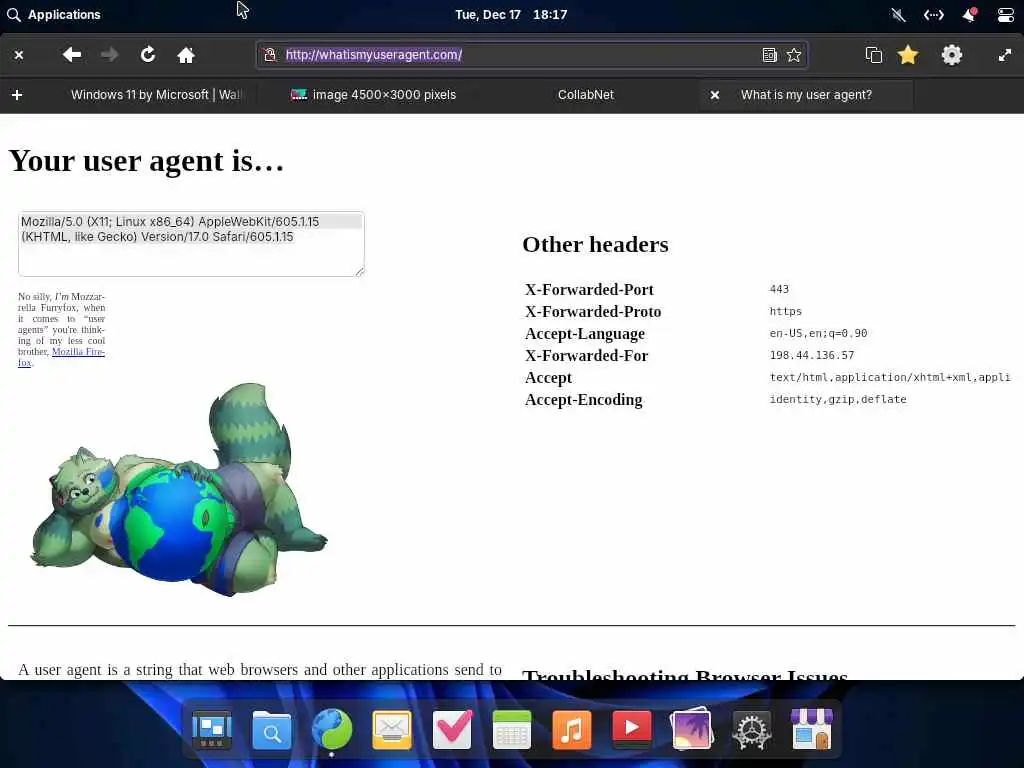The width and height of the screenshot is (1024, 768).
Task: Go back with the back arrow button
Action: click(x=72, y=55)
